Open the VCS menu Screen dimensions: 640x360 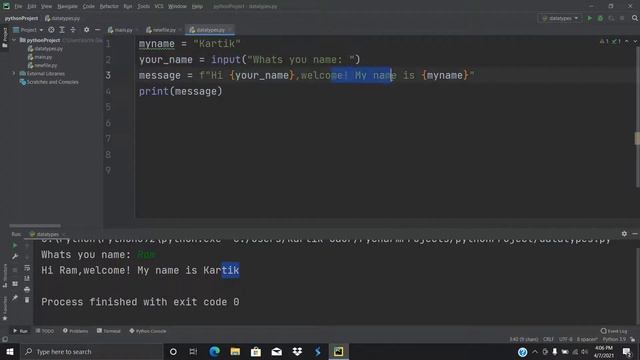[159, 6]
